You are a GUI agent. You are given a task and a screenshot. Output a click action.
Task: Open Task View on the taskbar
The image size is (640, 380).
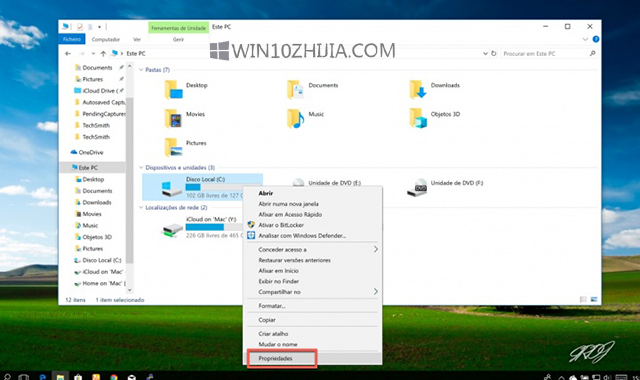[24, 376]
